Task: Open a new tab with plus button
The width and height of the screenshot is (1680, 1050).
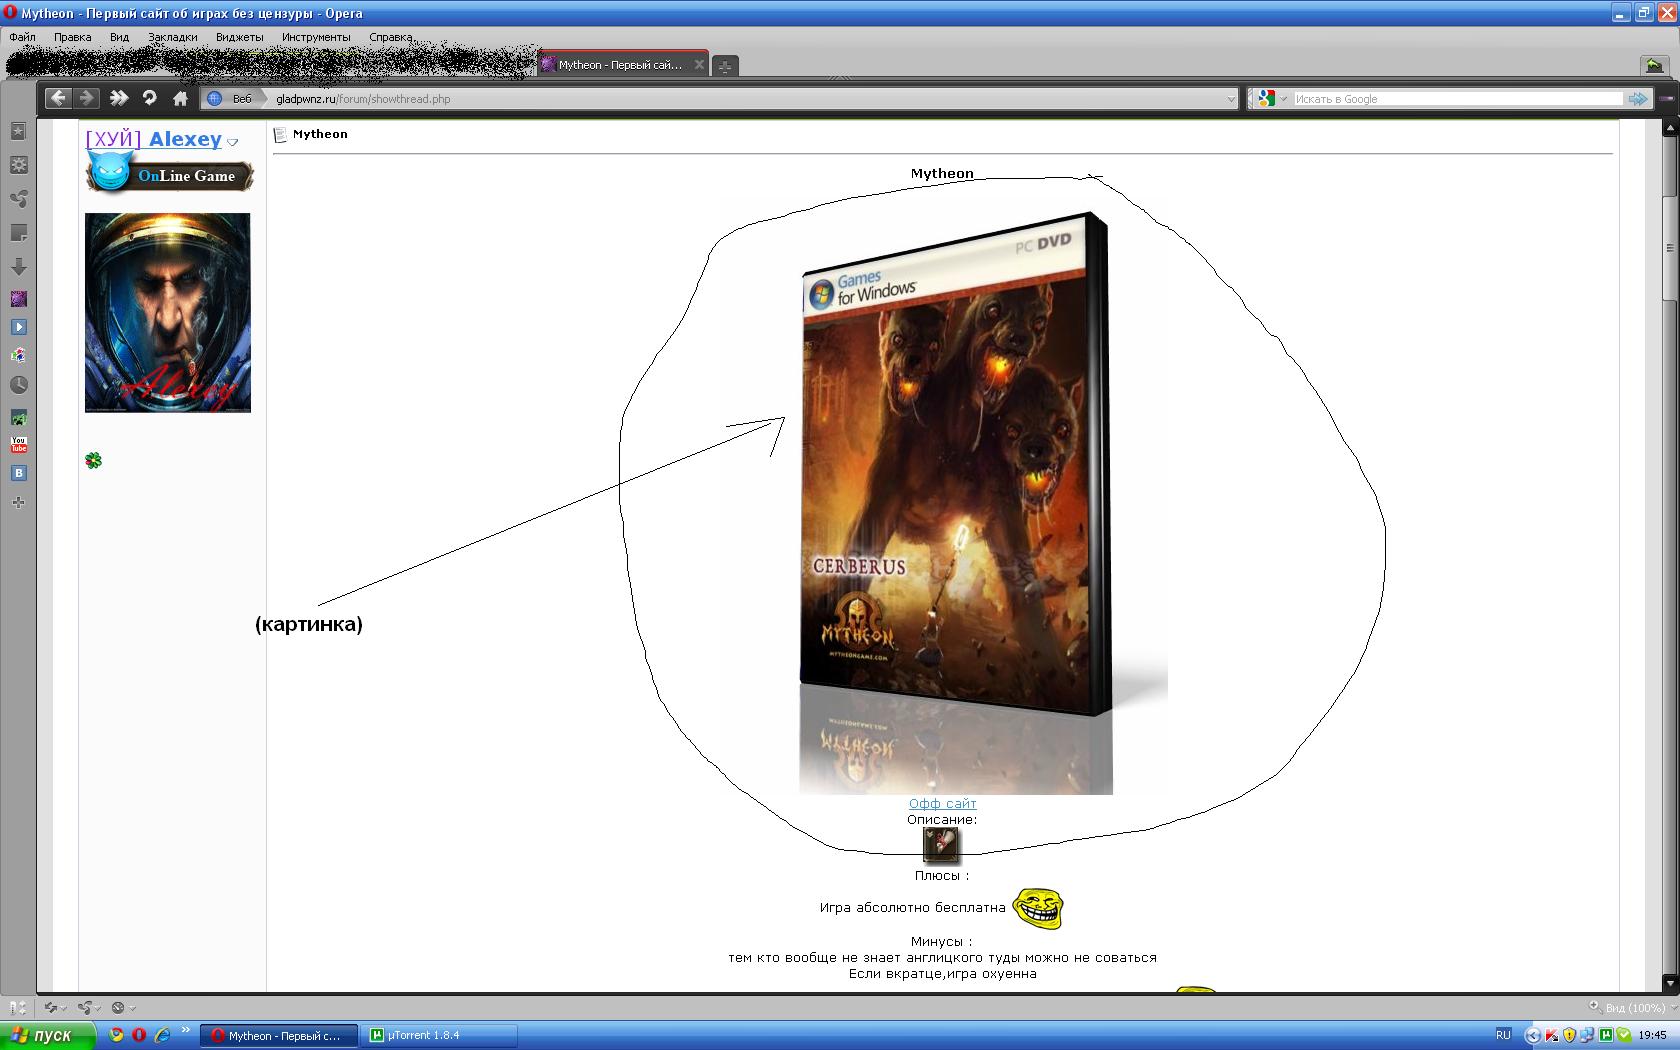Action: click(725, 66)
